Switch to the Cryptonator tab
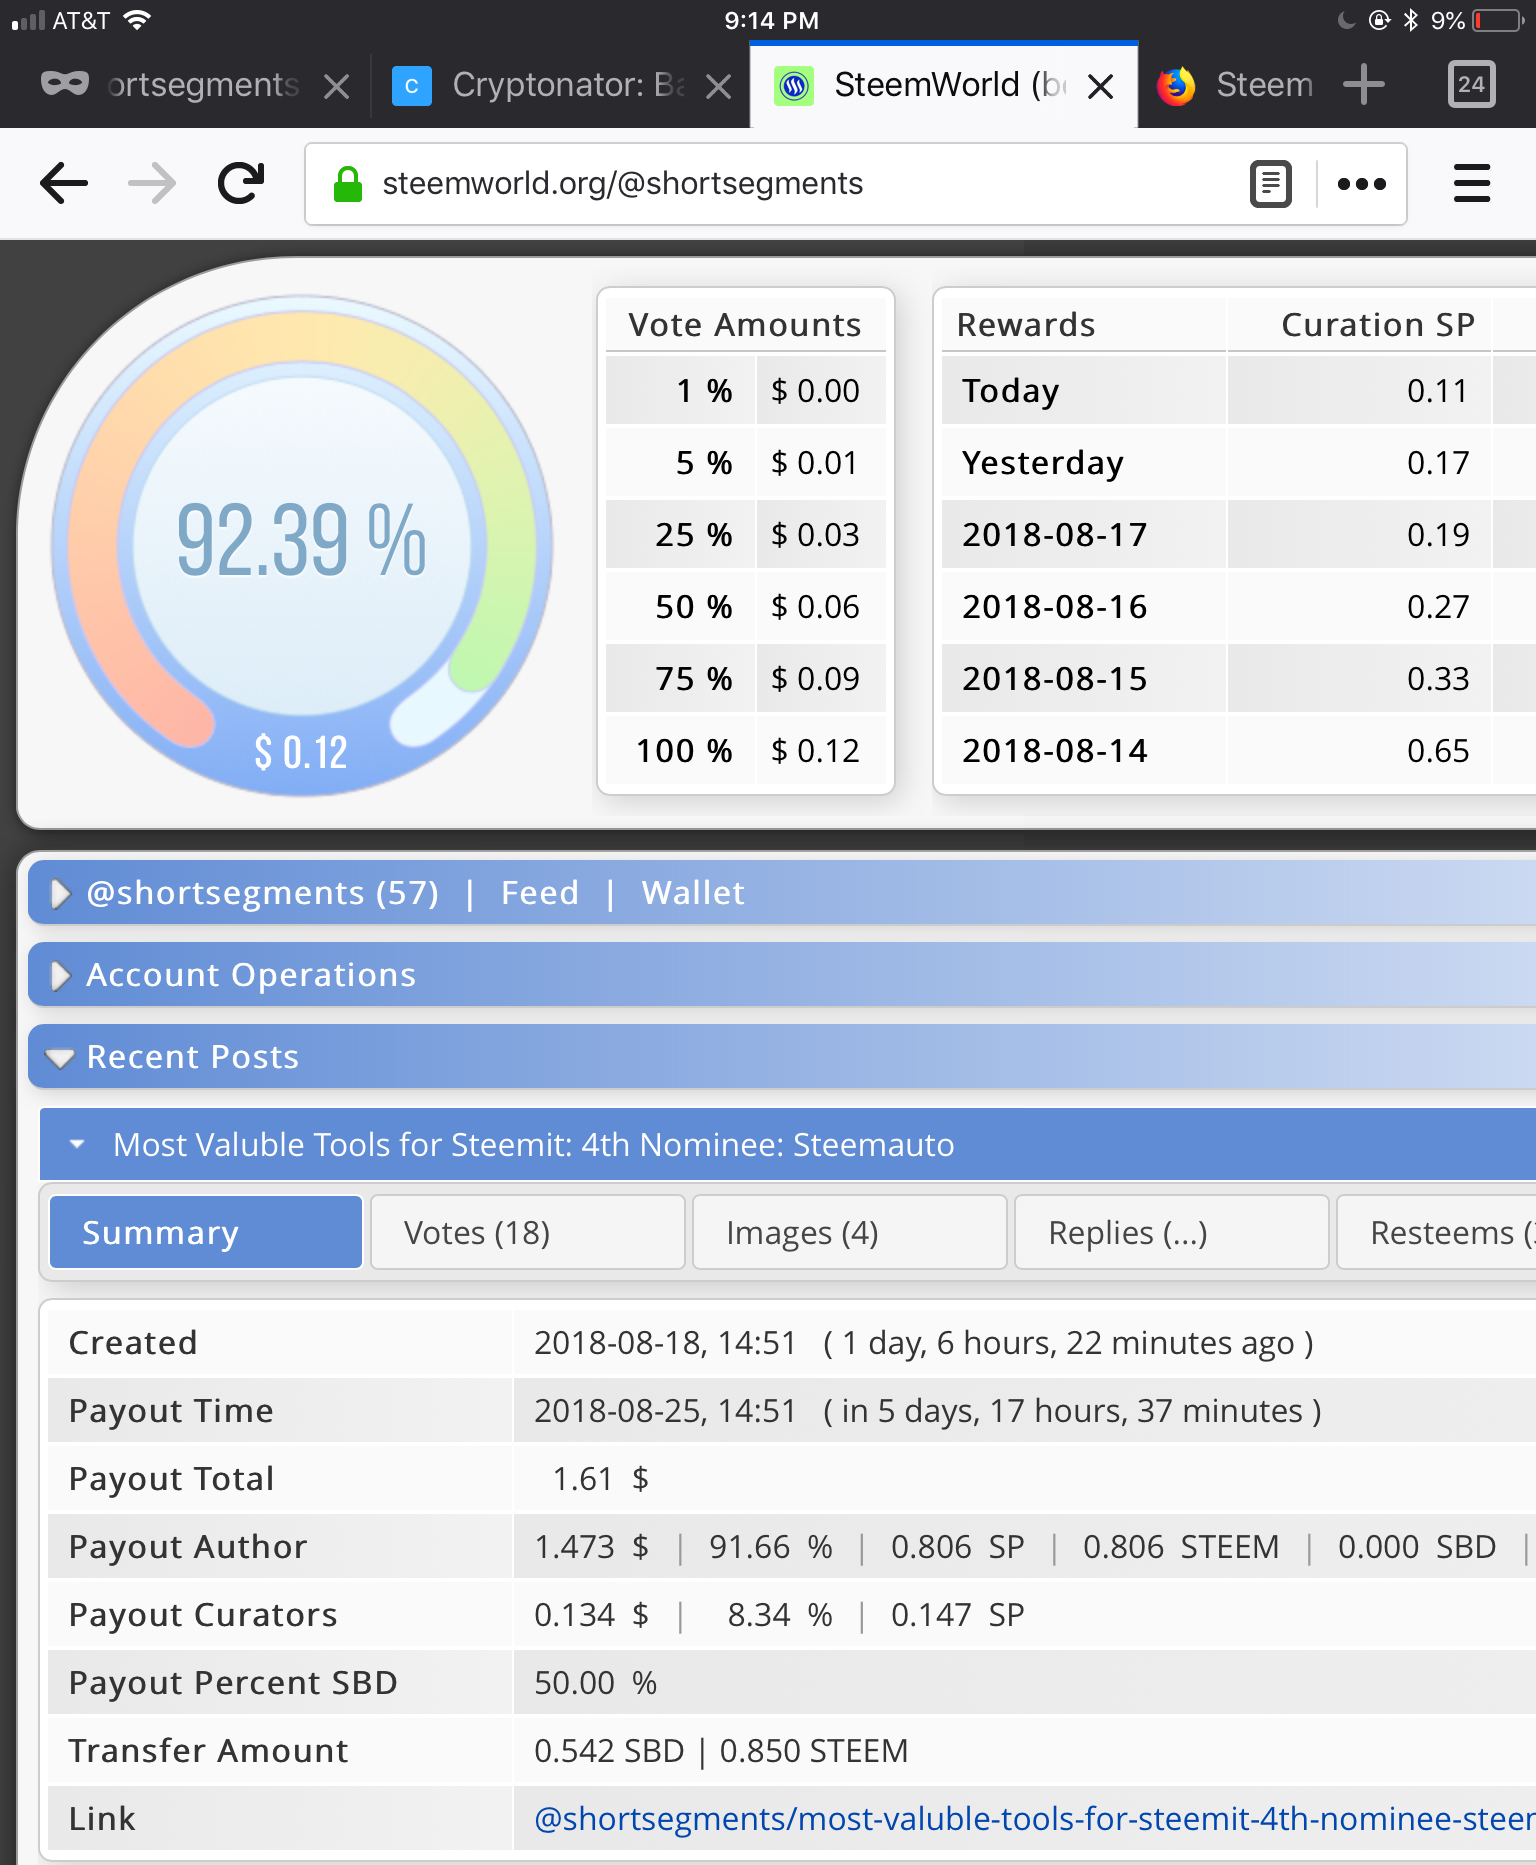The width and height of the screenshot is (1536, 1865). tap(561, 86)
